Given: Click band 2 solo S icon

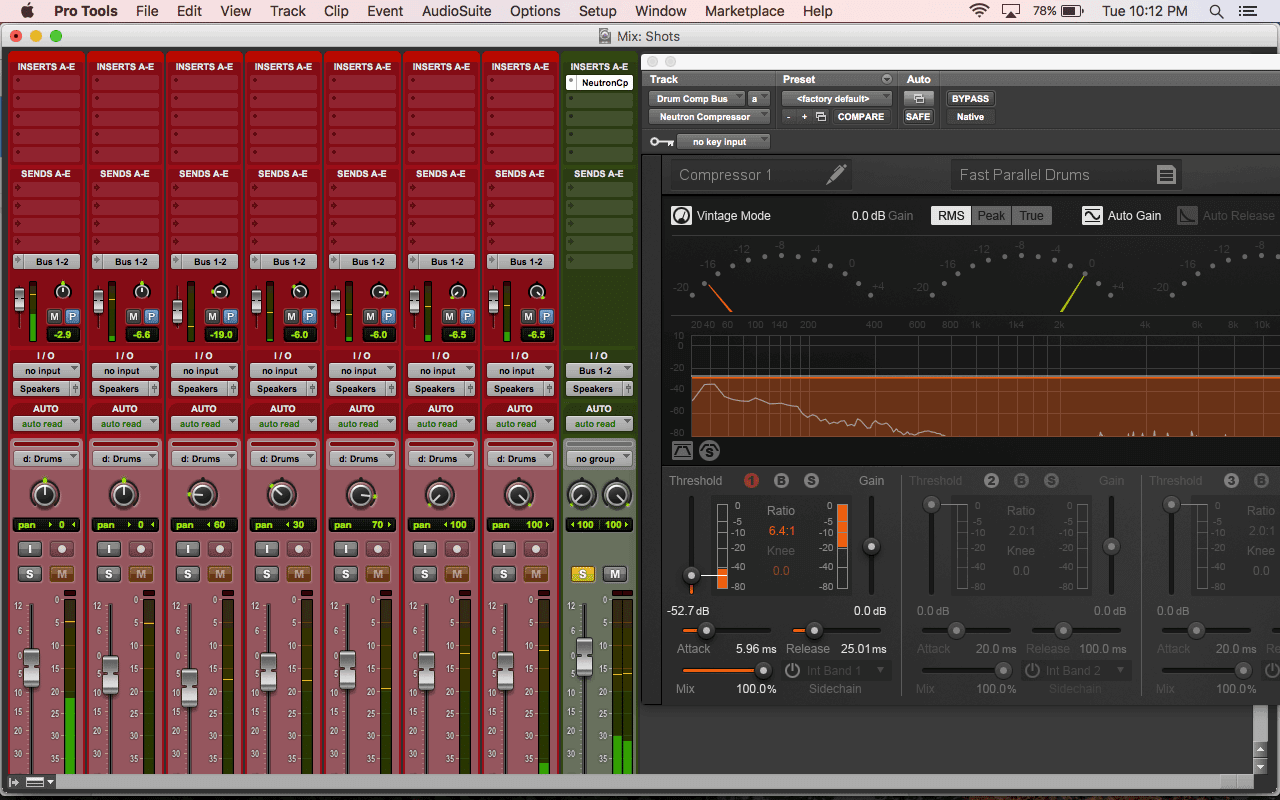Looking at the screenshot, I should tap(1051, 481).
